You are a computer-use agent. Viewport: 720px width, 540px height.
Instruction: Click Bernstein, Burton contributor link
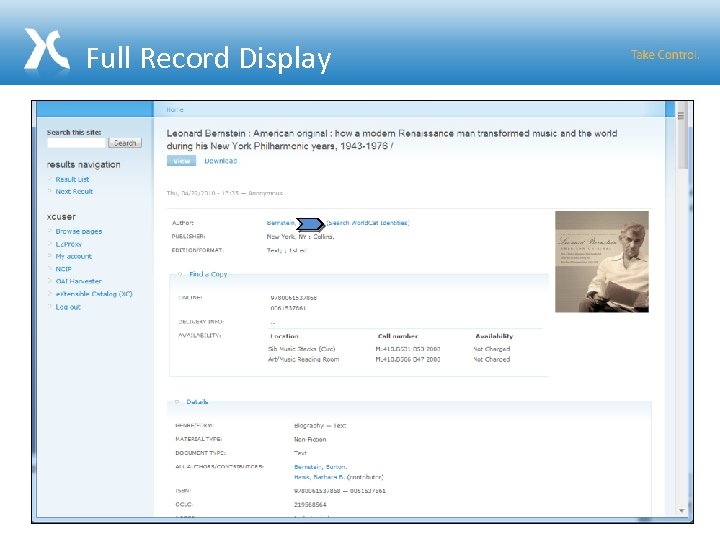click(320, 467)
